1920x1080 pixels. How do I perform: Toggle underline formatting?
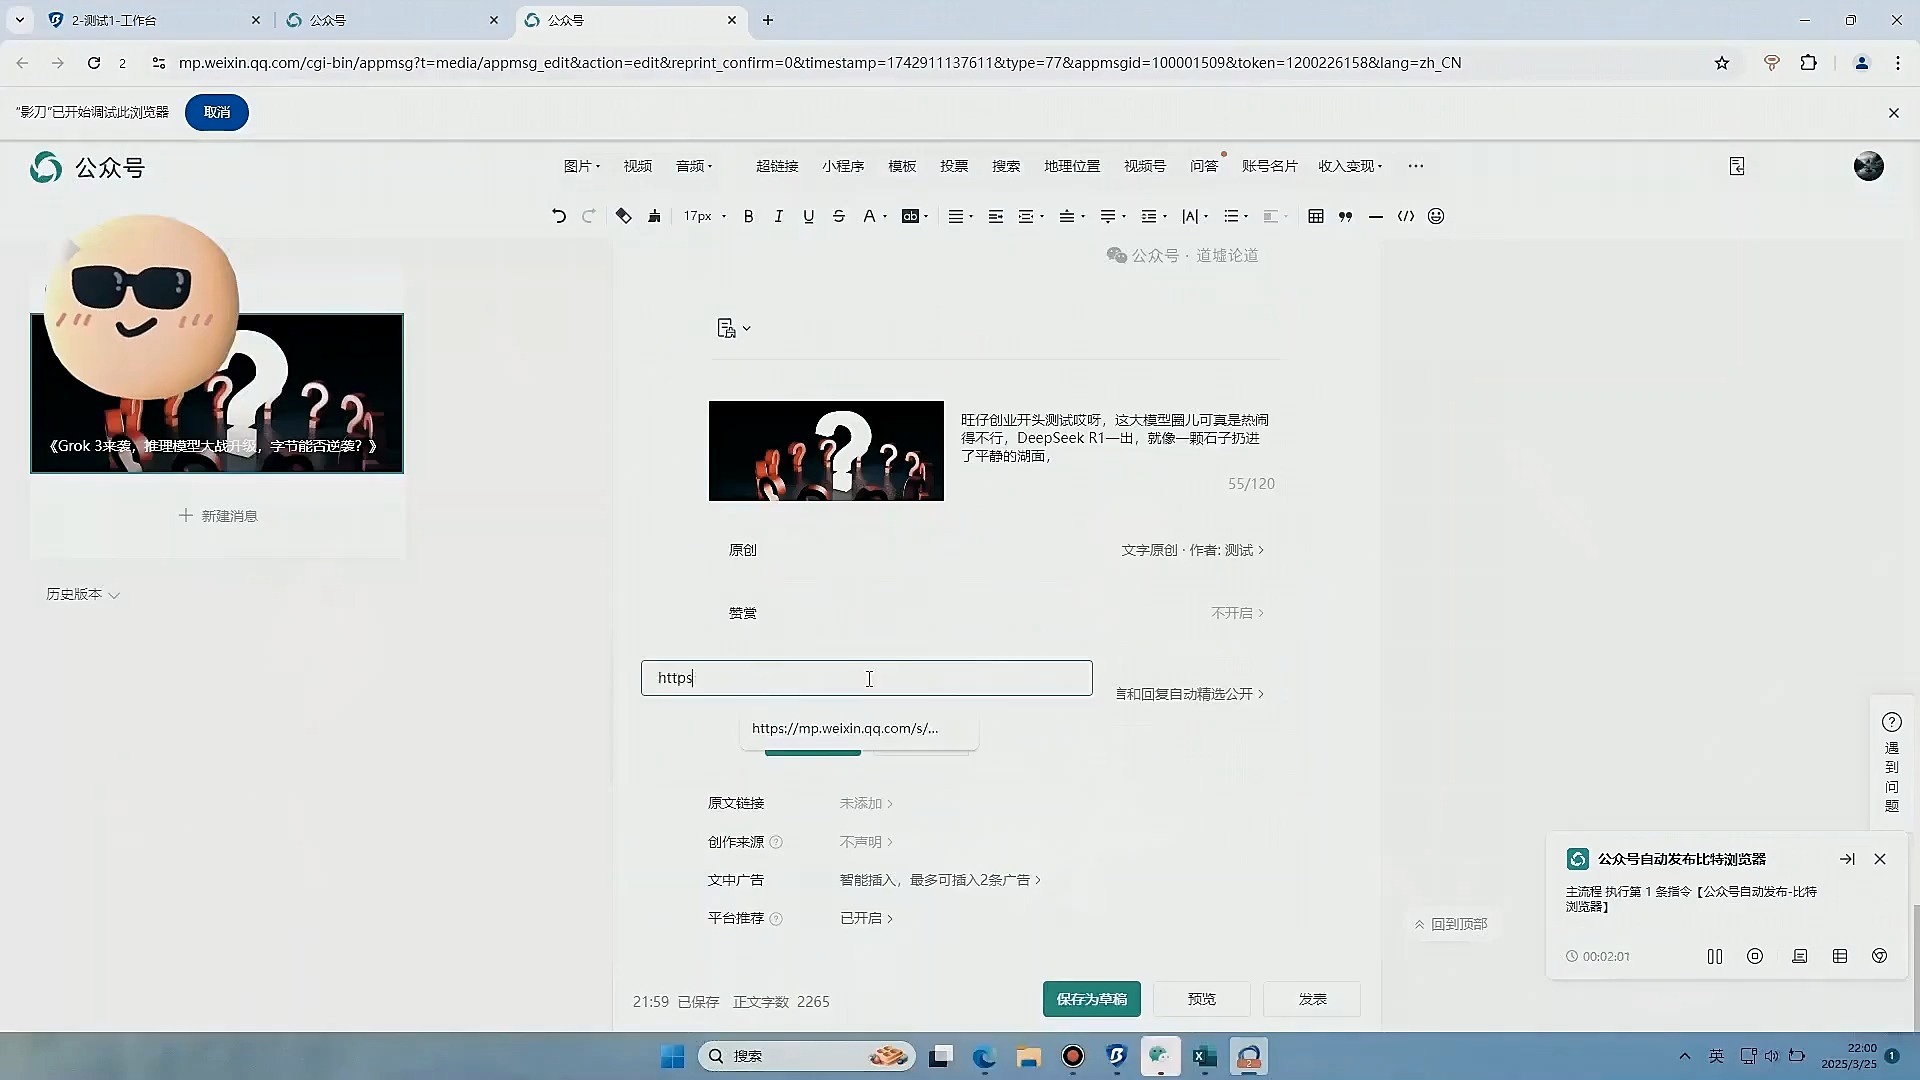[808, 216]
